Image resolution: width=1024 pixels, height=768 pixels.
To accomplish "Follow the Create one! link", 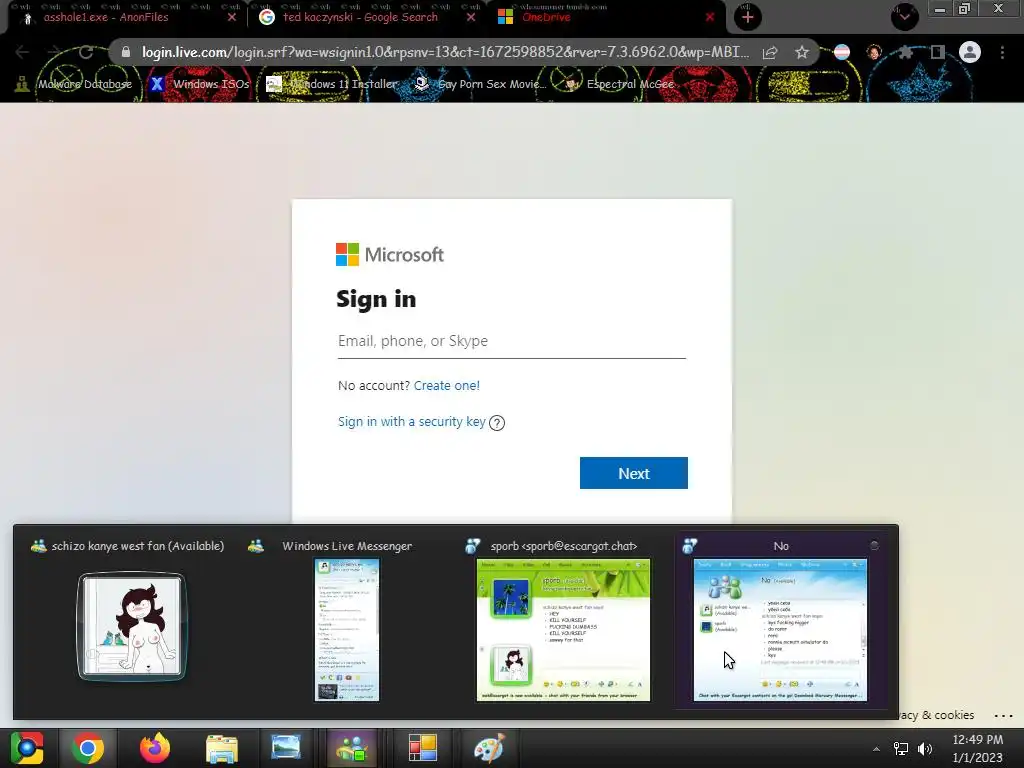I will tap(447, 386).
